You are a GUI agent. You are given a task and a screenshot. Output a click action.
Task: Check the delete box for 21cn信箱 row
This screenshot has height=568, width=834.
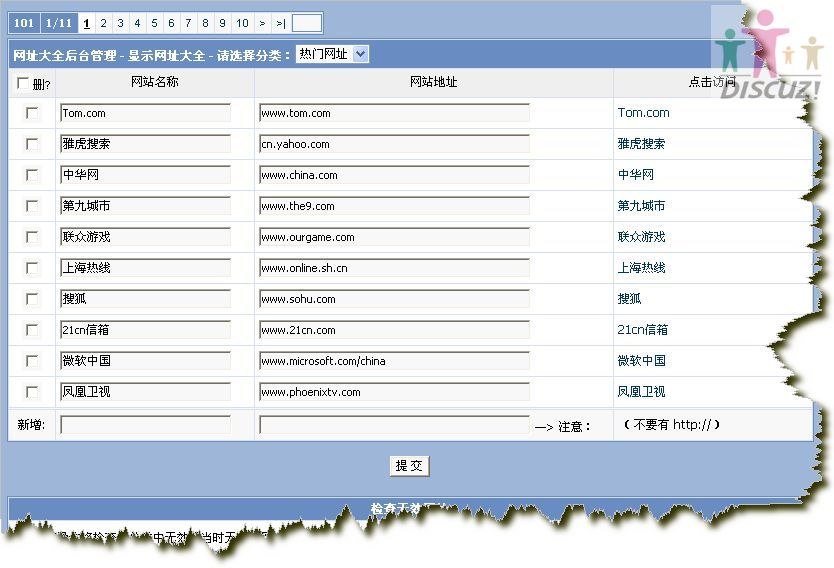coord(32,330)
